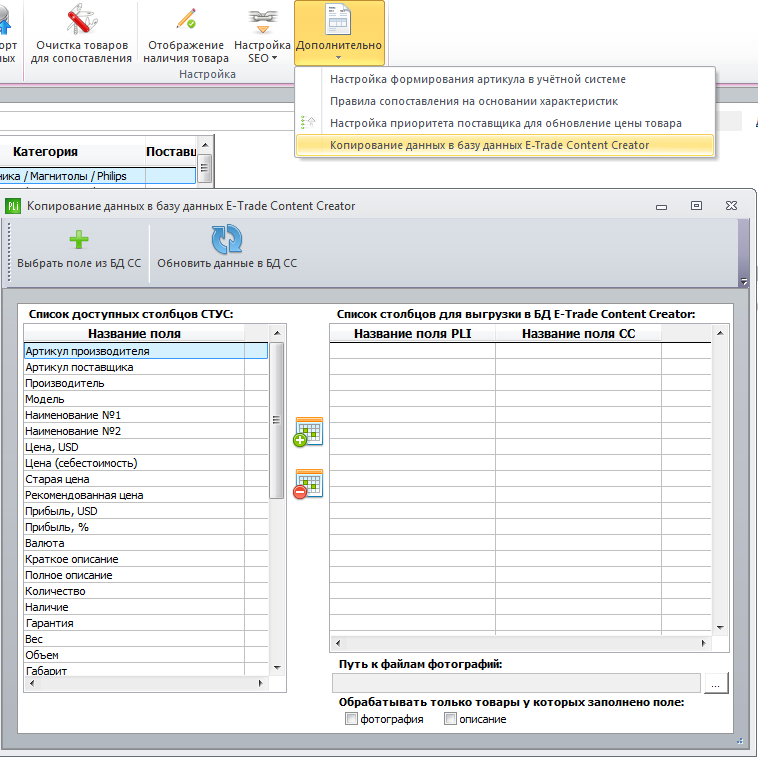Click left list vertical scrollbar thumb
Screen dimensions: 758x757
tap(277, 420)
